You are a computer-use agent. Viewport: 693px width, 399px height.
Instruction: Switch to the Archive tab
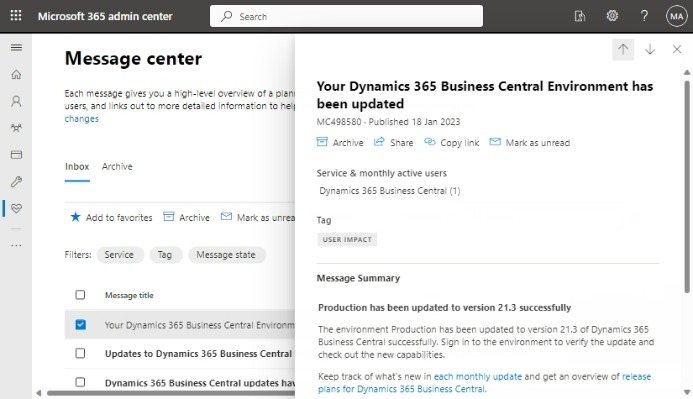click(117, 167)
